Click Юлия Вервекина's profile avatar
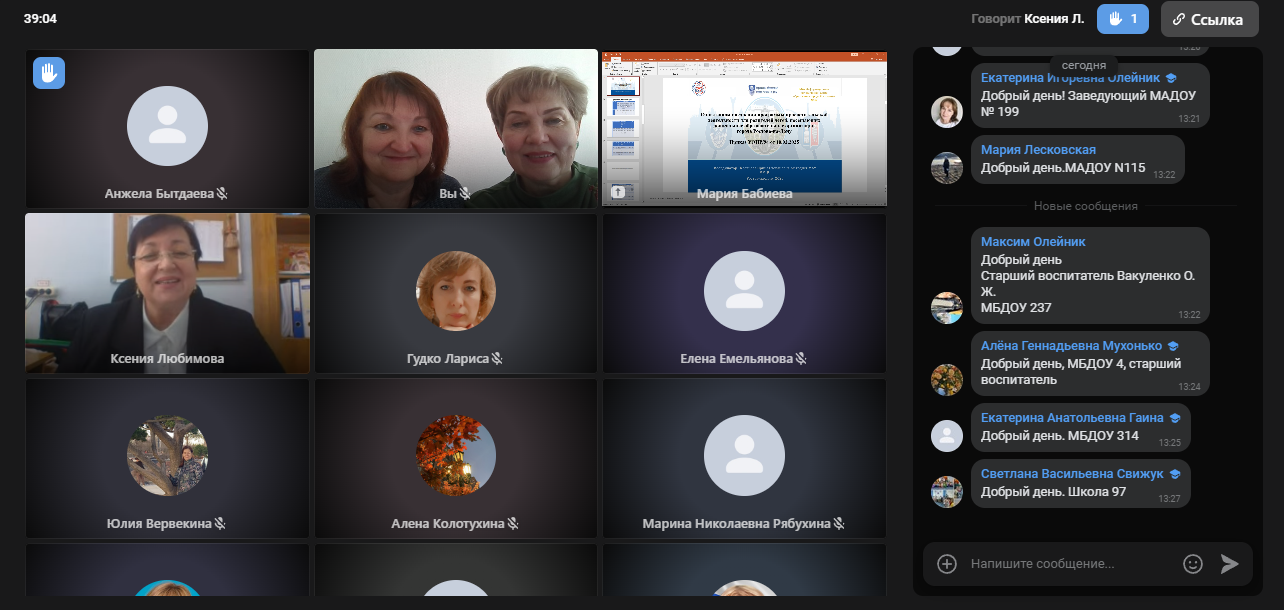This screenshot has width=1284, height=610. point(167,456)
